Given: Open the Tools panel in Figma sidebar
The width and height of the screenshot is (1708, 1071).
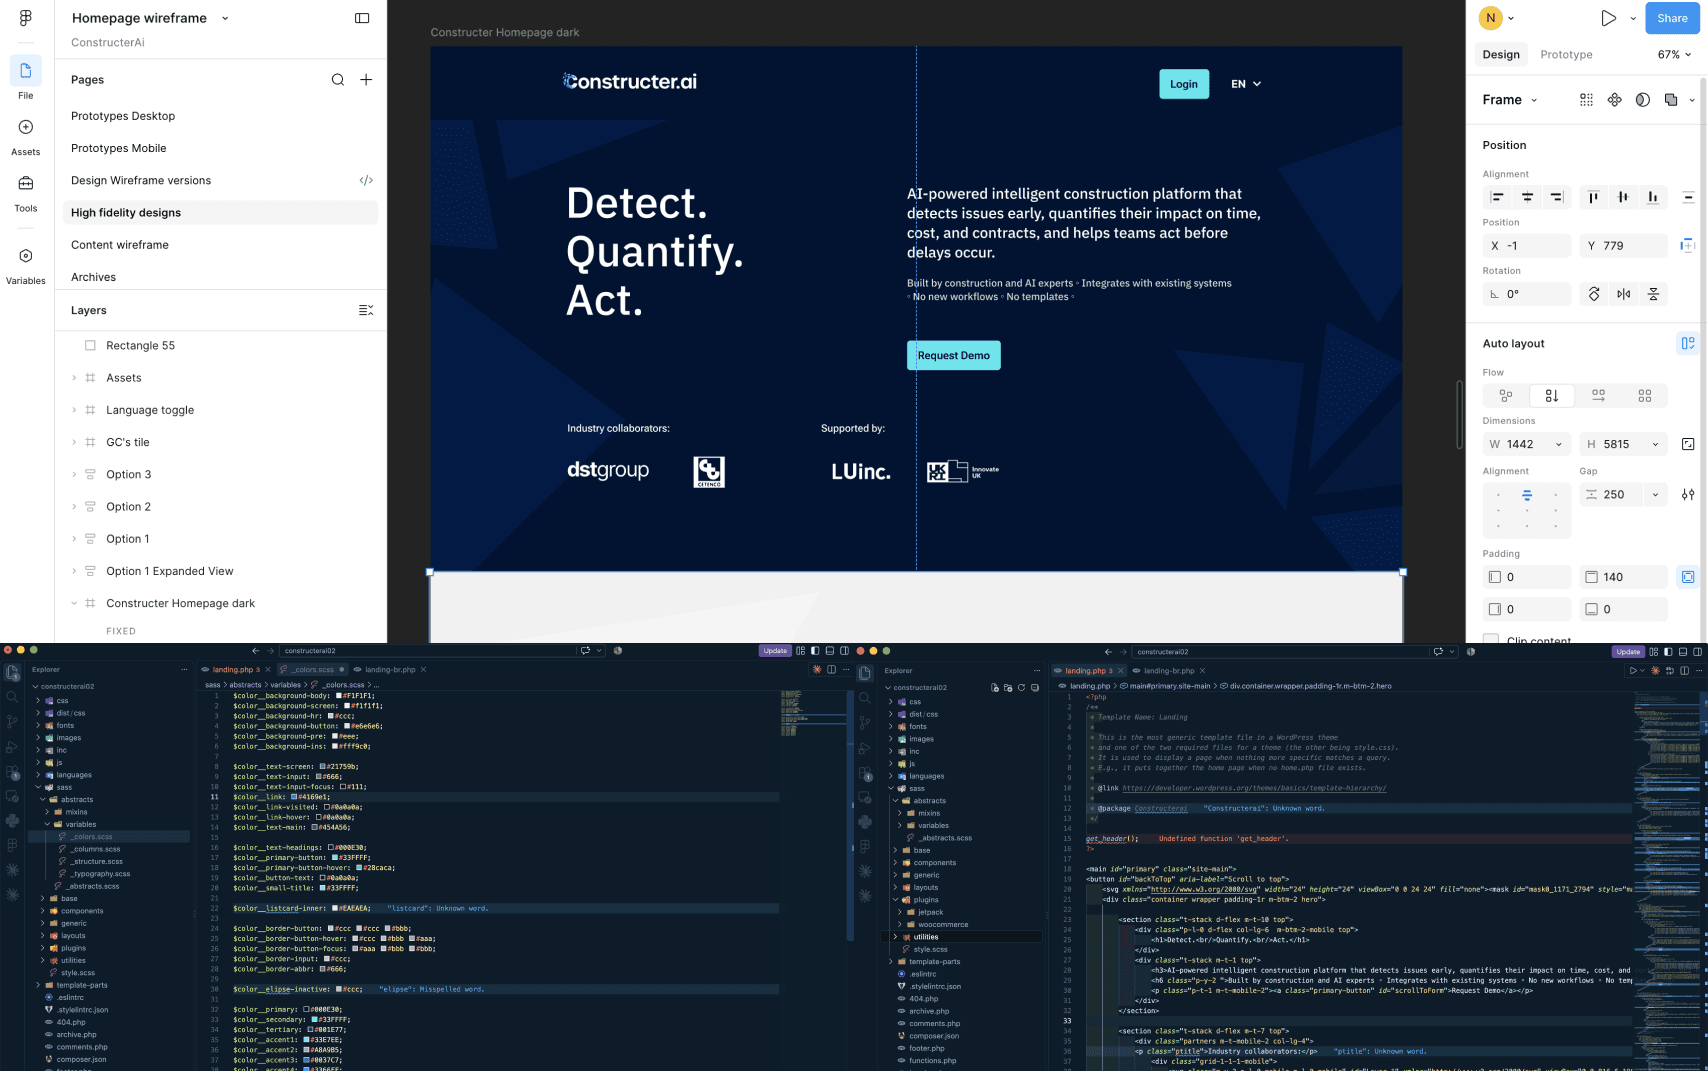Looking at the screenshot, I should pos(26,193).
